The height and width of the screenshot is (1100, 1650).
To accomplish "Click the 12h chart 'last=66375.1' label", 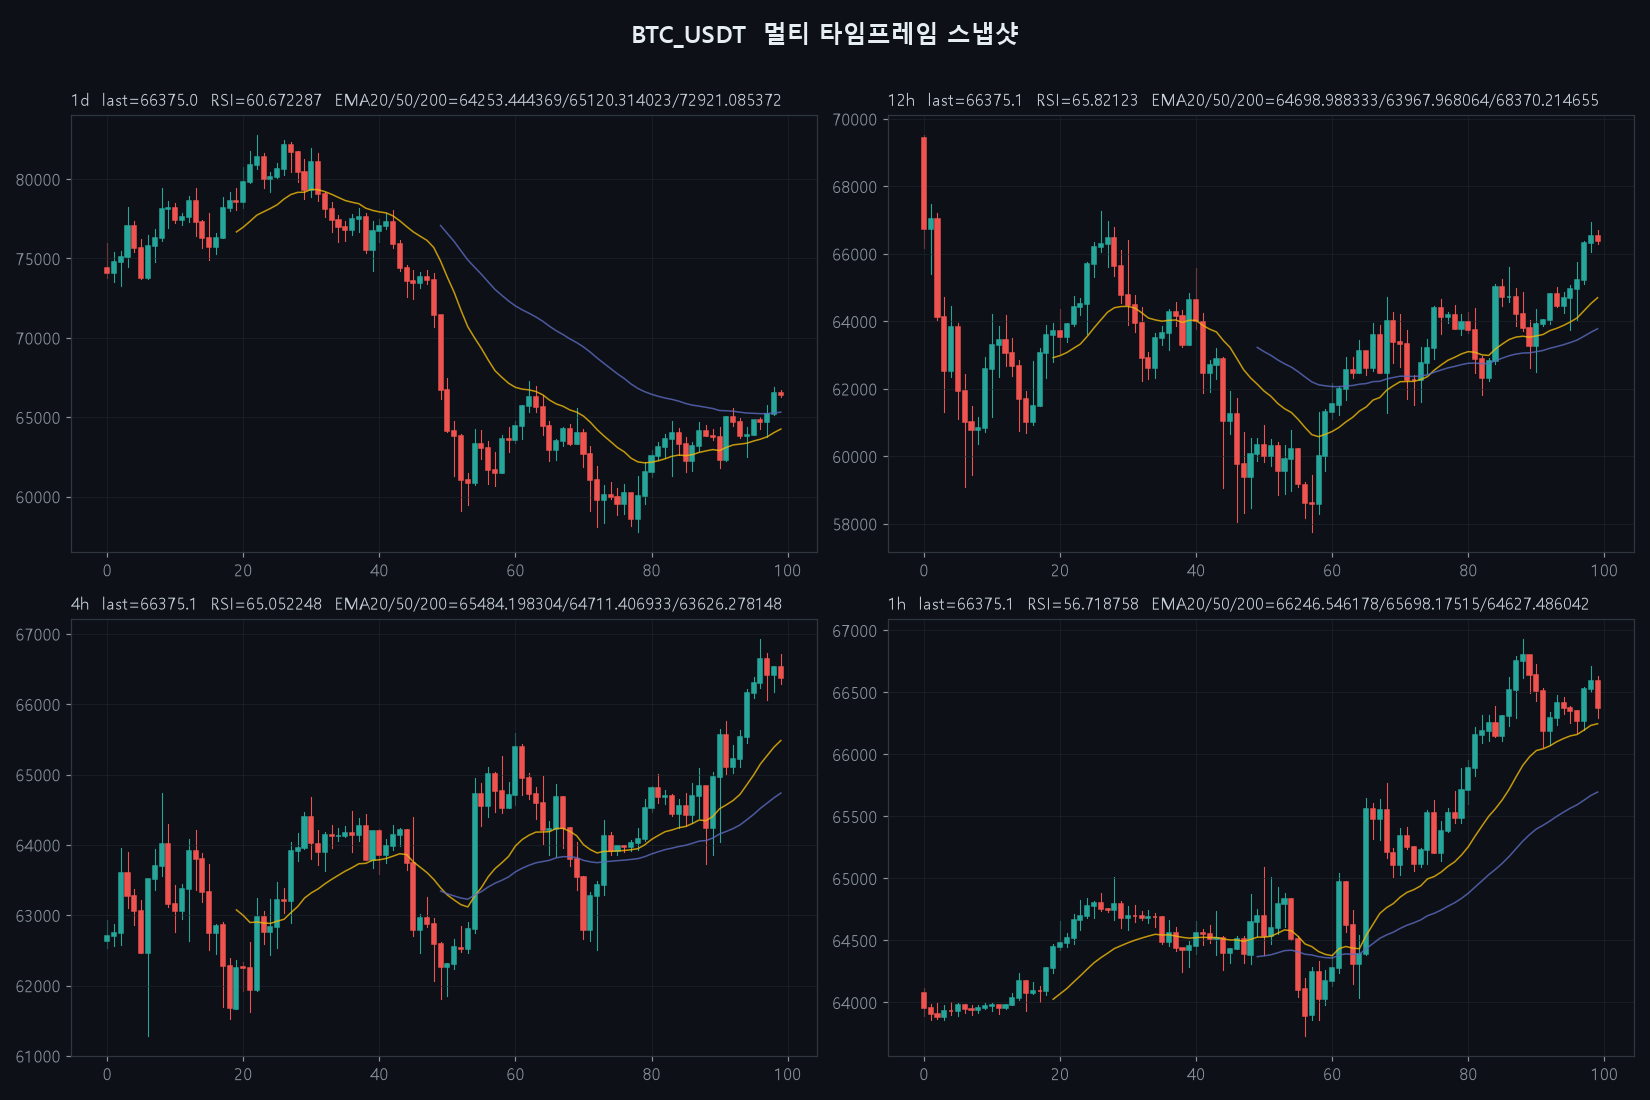I will coord(975,100).
